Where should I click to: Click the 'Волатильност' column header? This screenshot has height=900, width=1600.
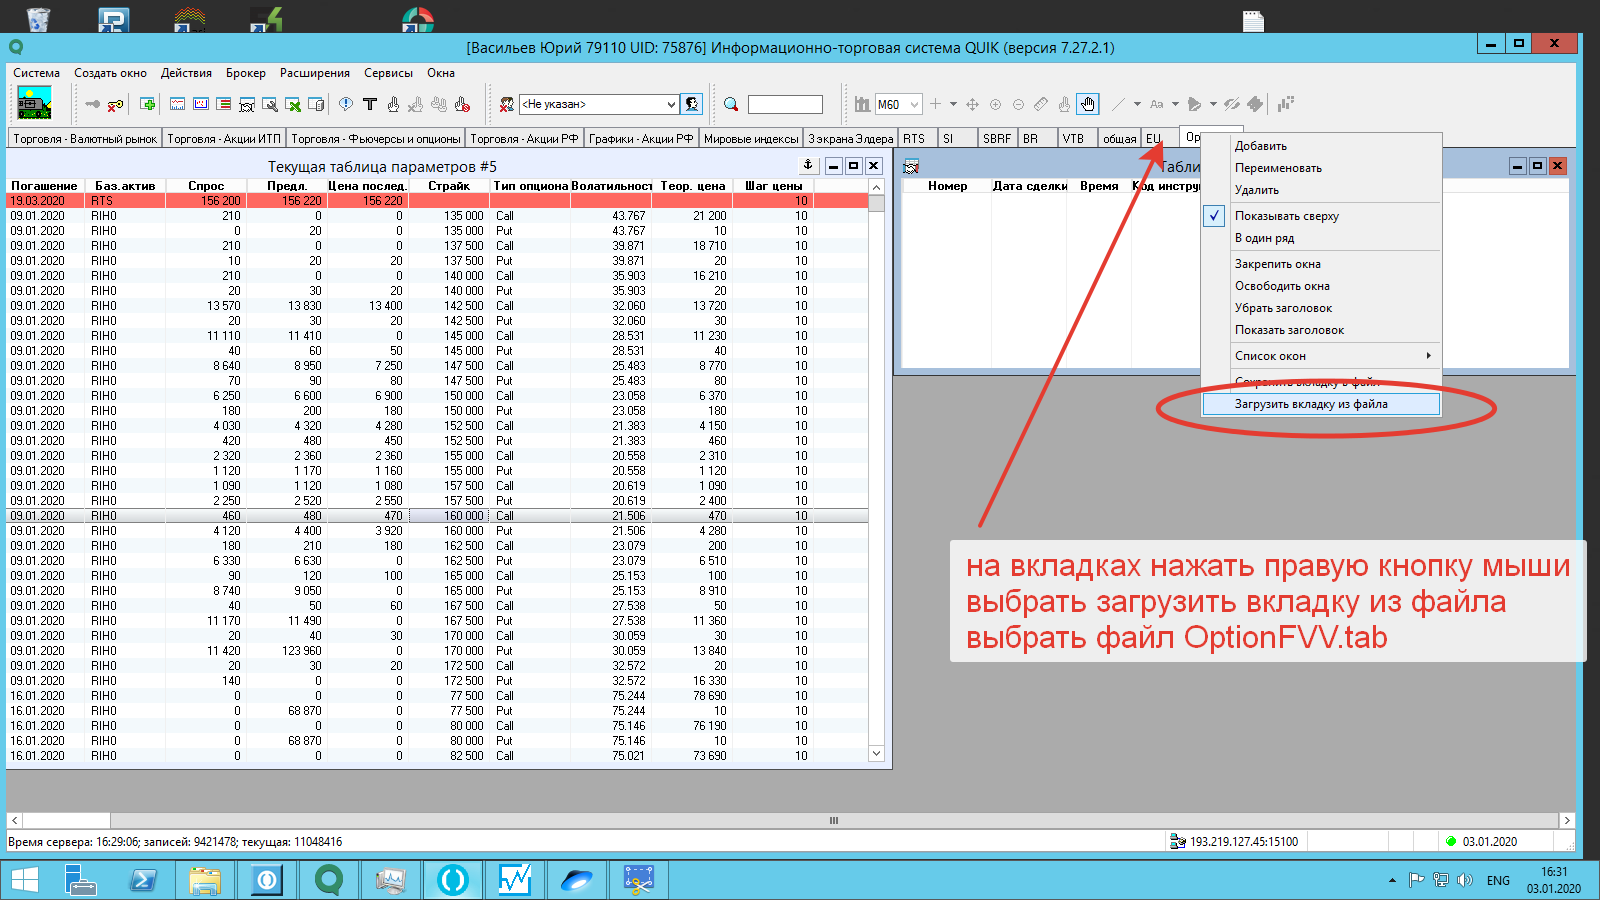pos(611,186)
